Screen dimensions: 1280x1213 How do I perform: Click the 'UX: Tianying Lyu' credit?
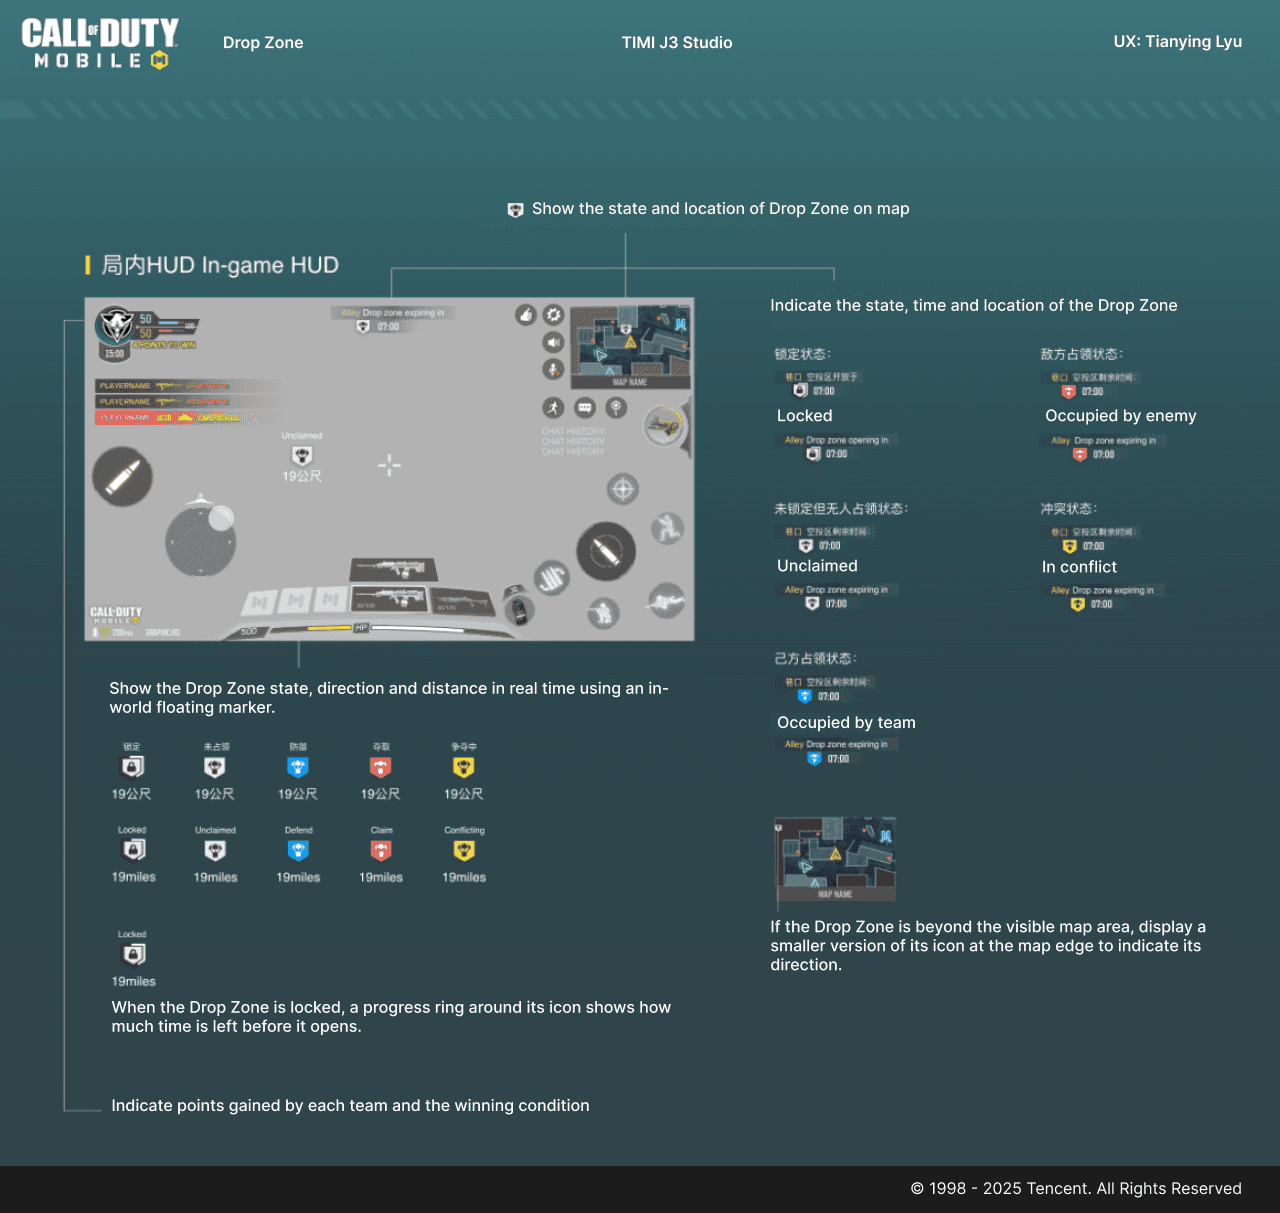(1178, 42)
